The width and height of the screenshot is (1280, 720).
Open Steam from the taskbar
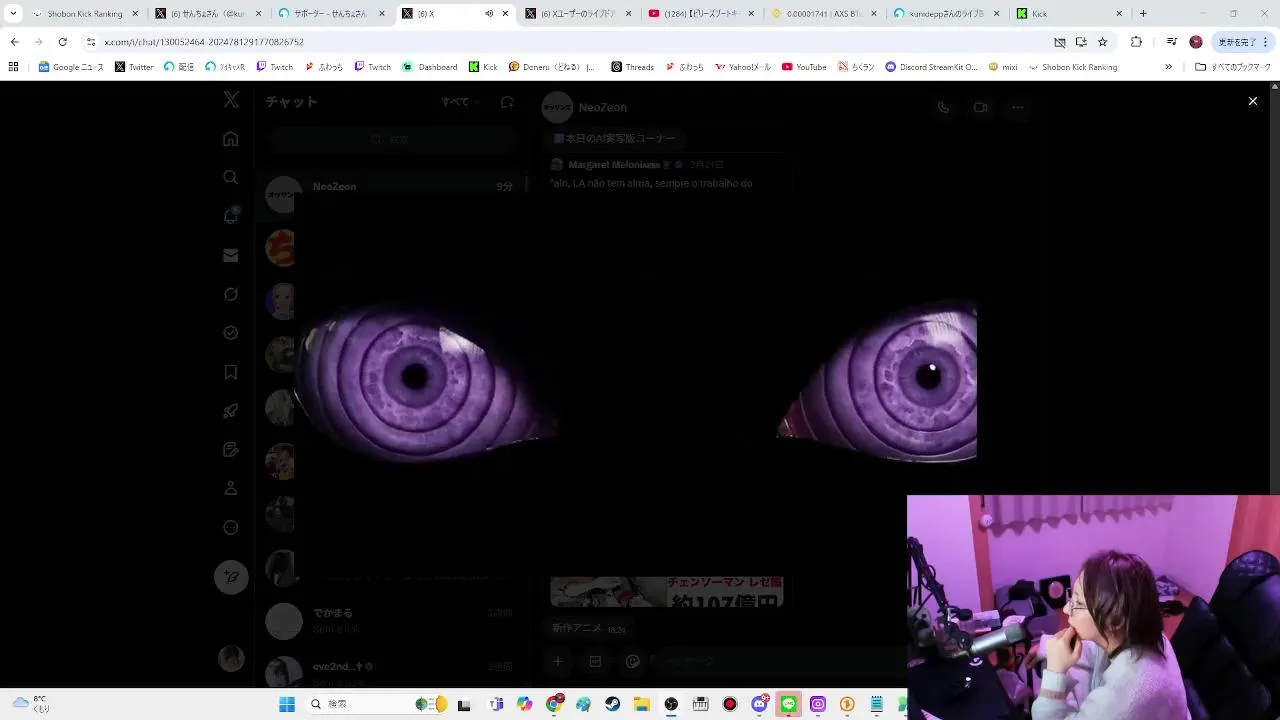pyautogui.click(x=613, y=704)
